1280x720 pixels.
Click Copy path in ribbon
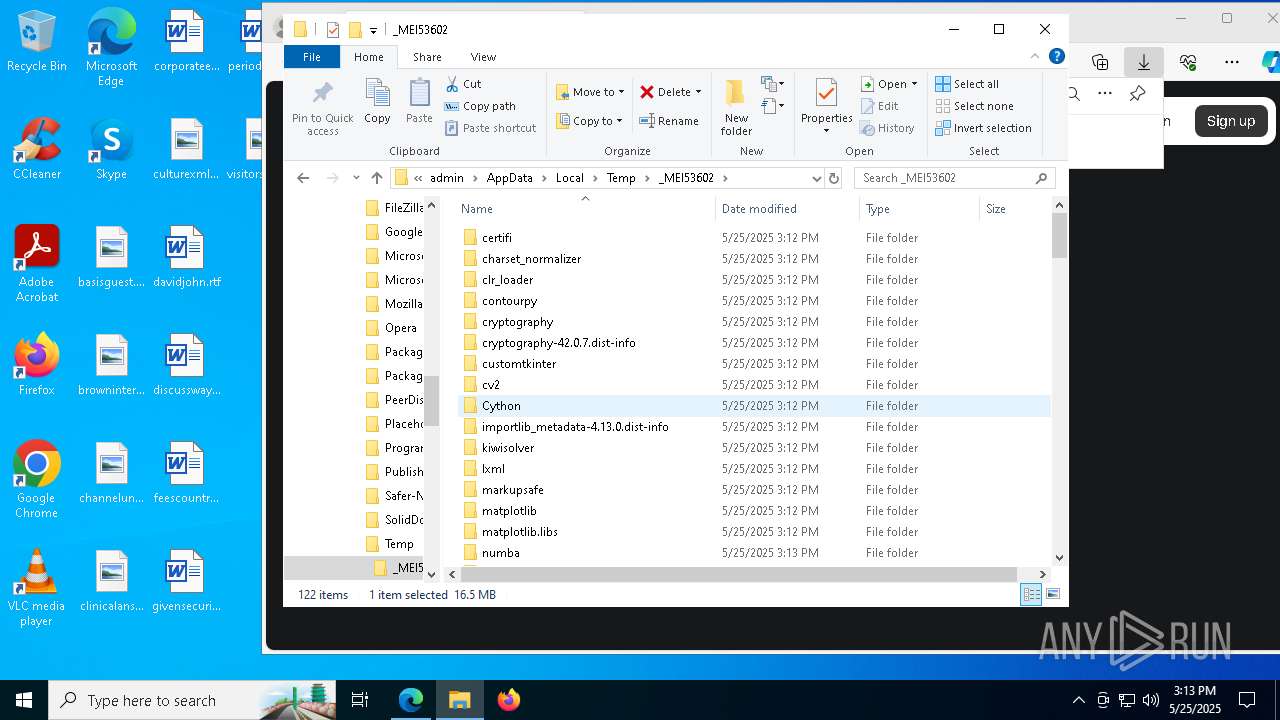click(480, 106)
